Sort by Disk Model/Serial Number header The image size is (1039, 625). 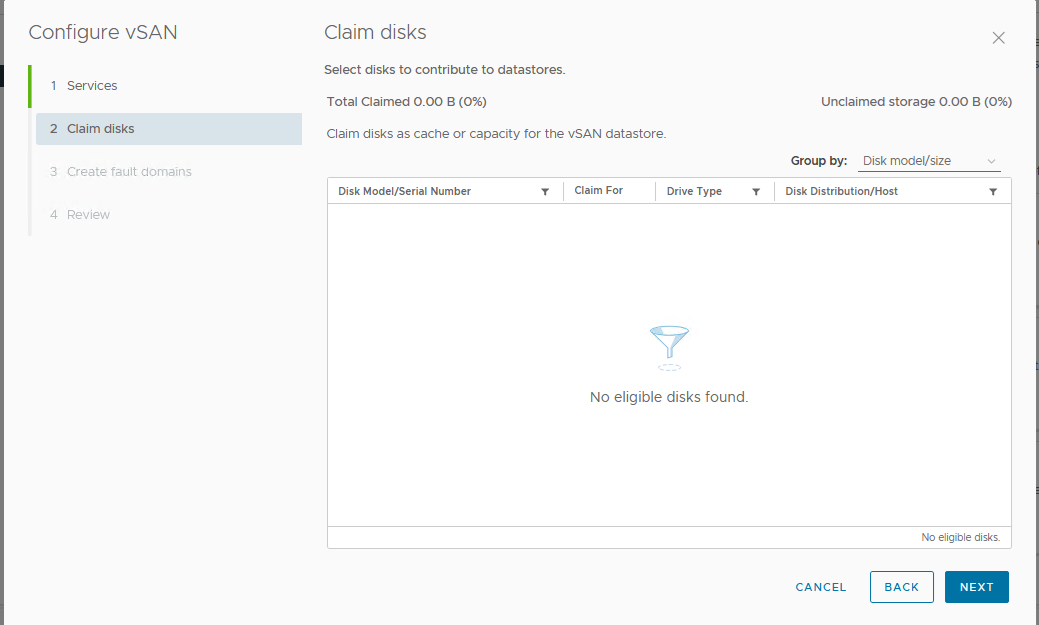point(404,191)
